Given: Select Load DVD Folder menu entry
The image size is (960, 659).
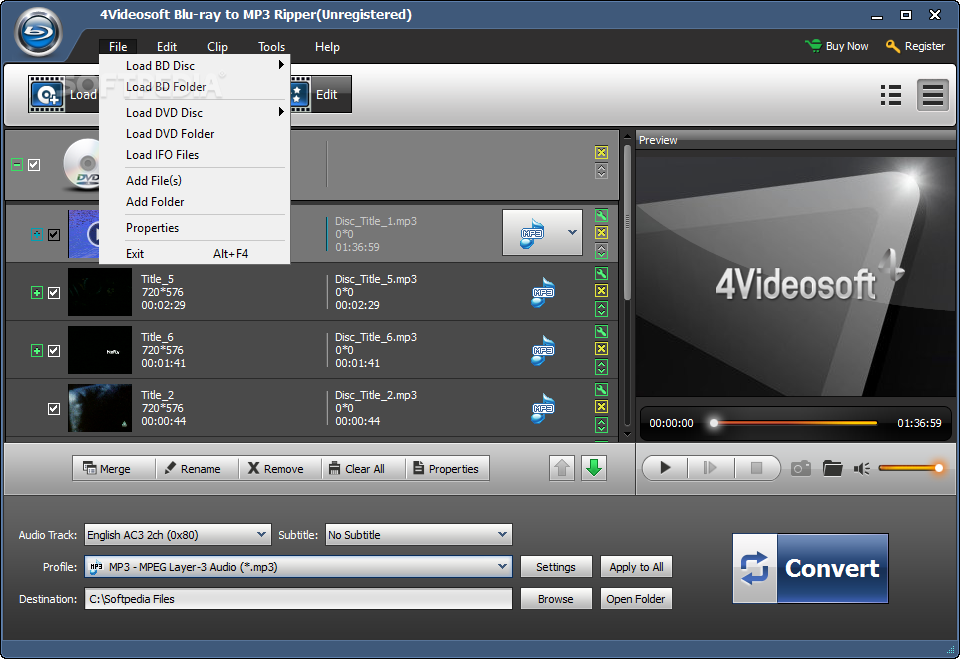Looking at the screenshot, I should (195, 134).
